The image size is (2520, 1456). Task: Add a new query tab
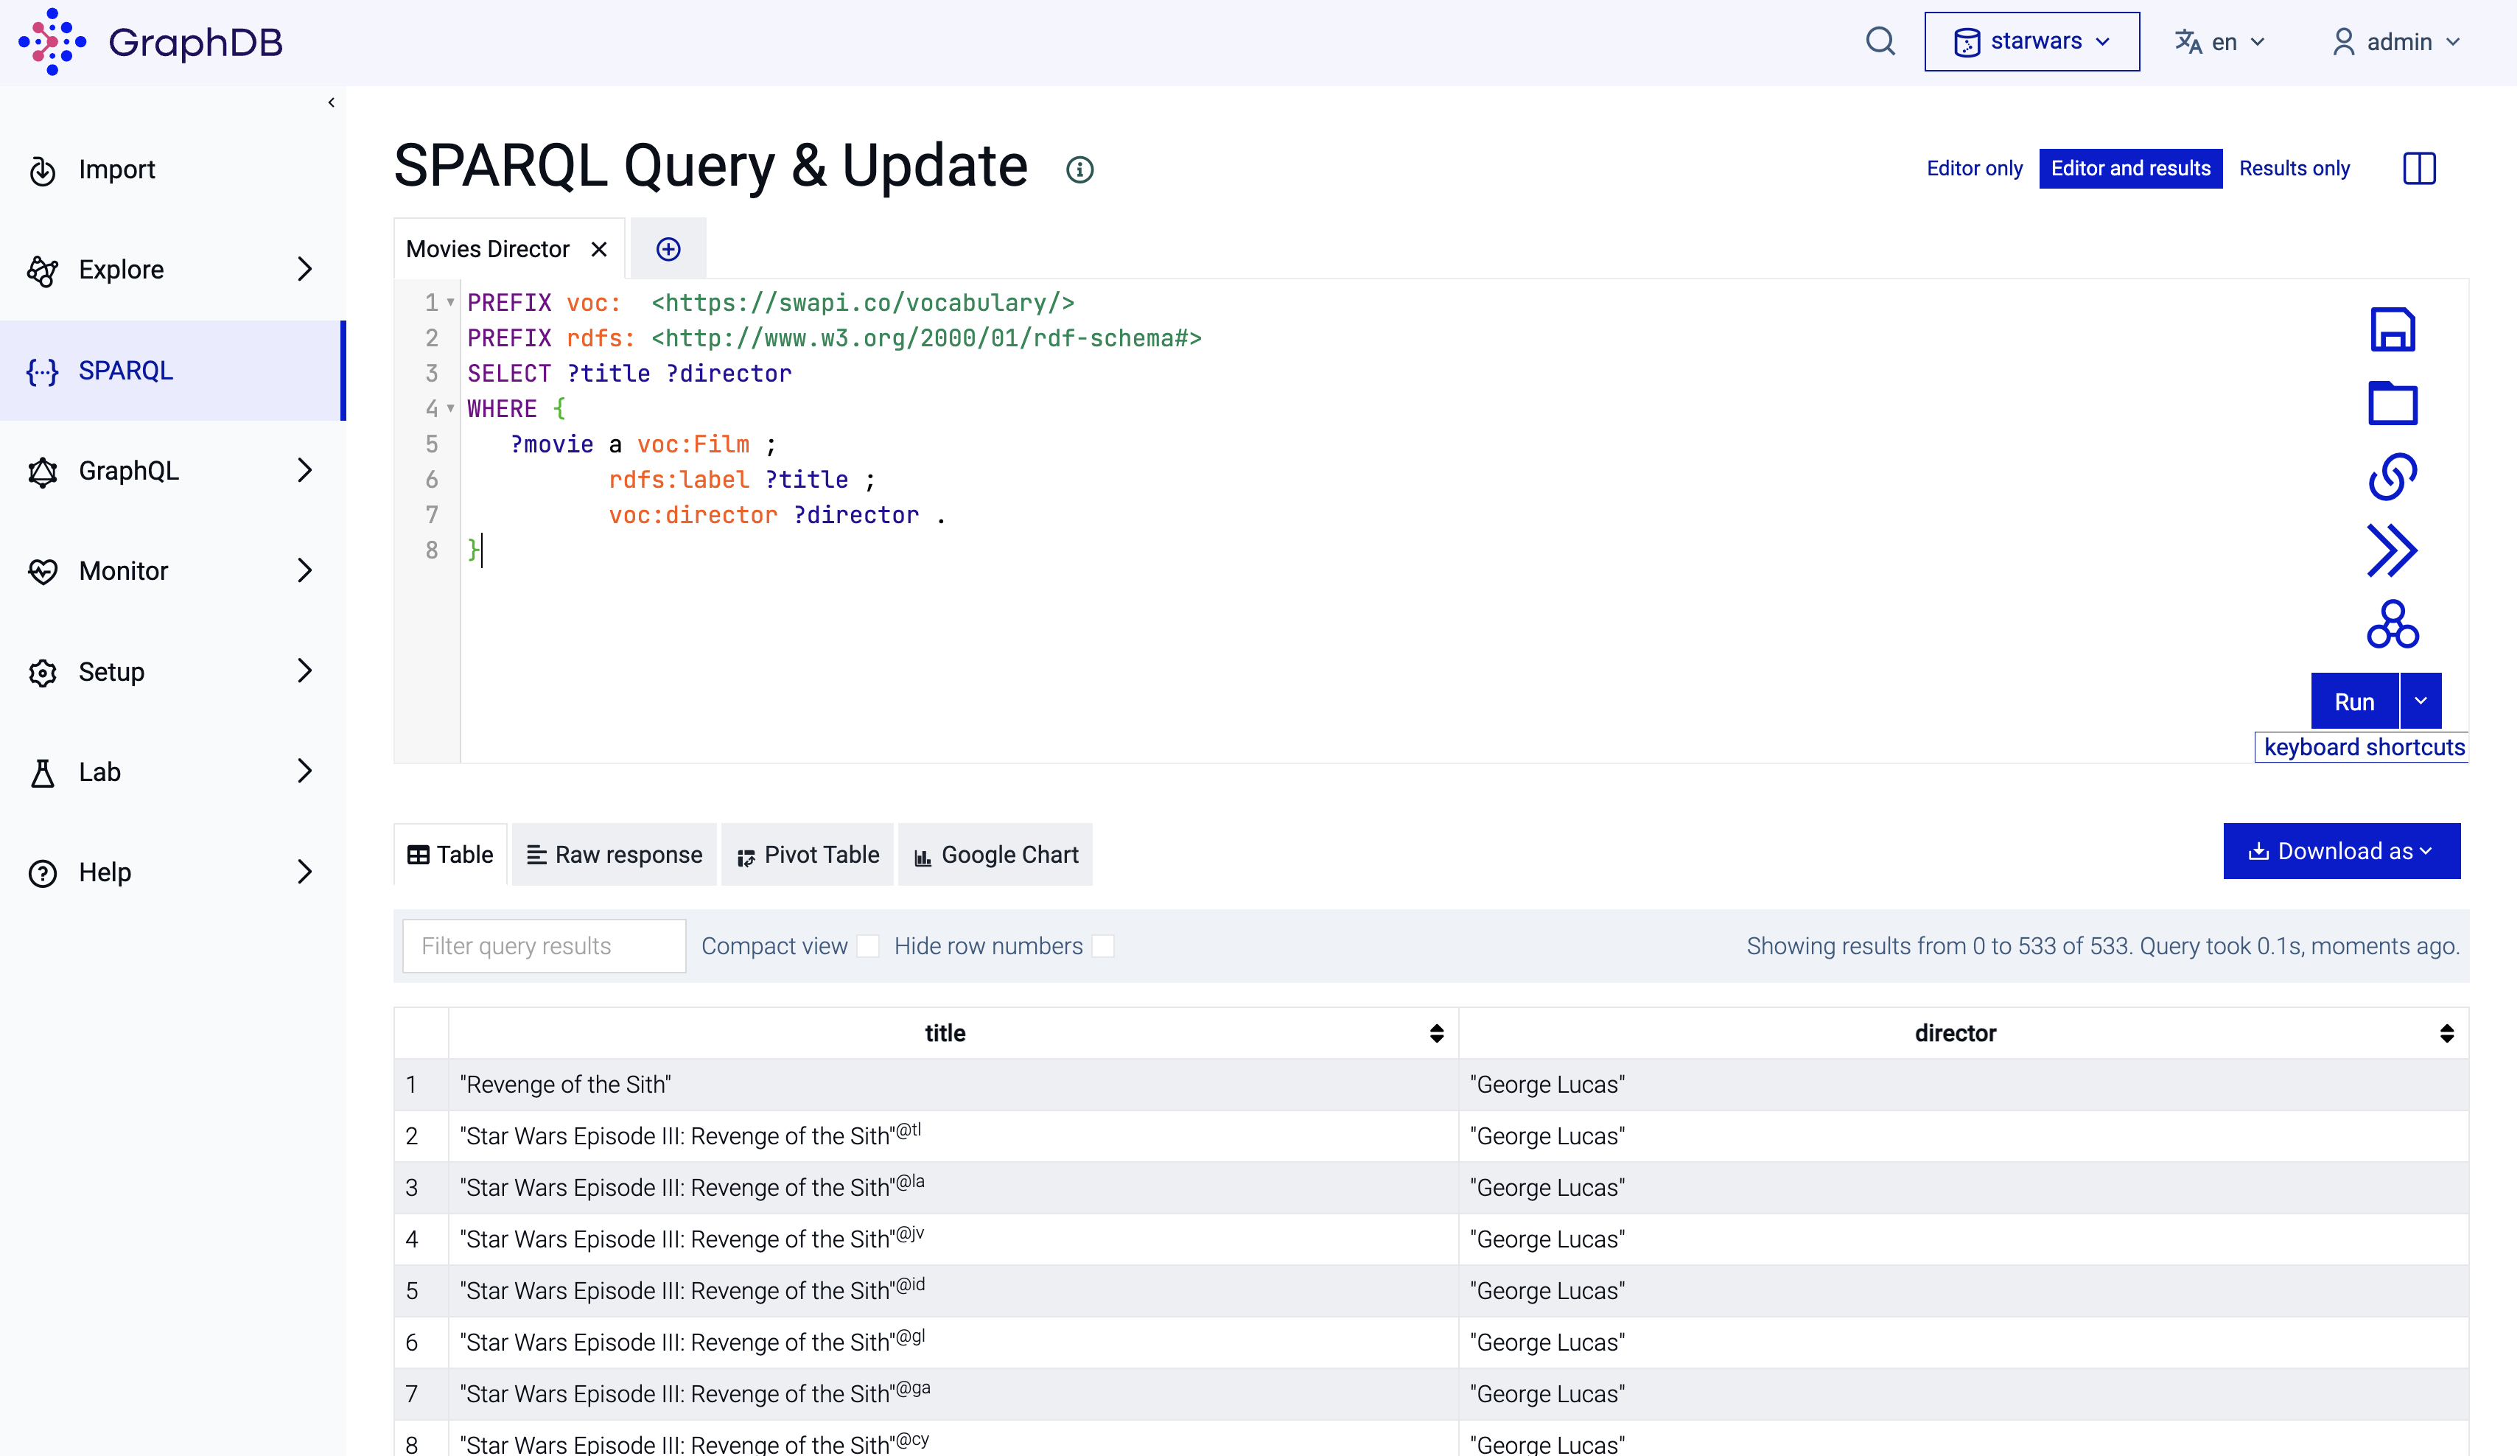[669, 249]
